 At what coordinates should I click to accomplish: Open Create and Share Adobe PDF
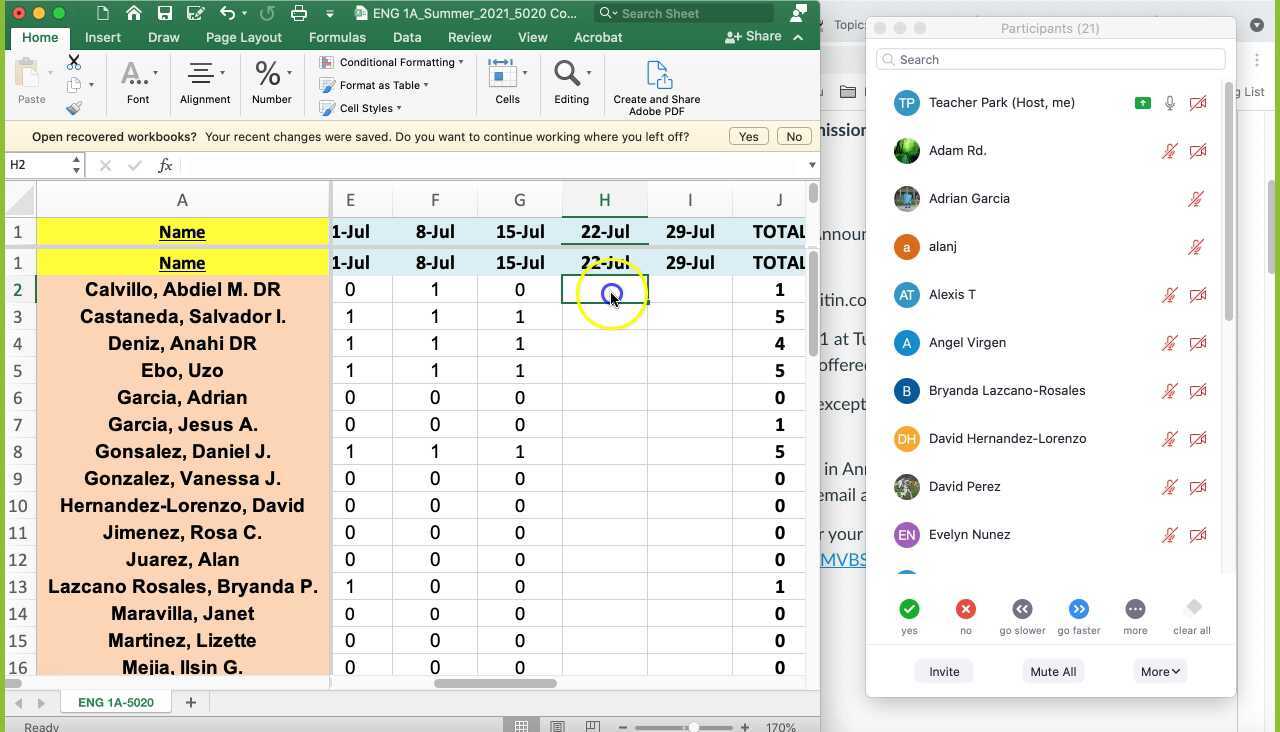click(656, 87)
